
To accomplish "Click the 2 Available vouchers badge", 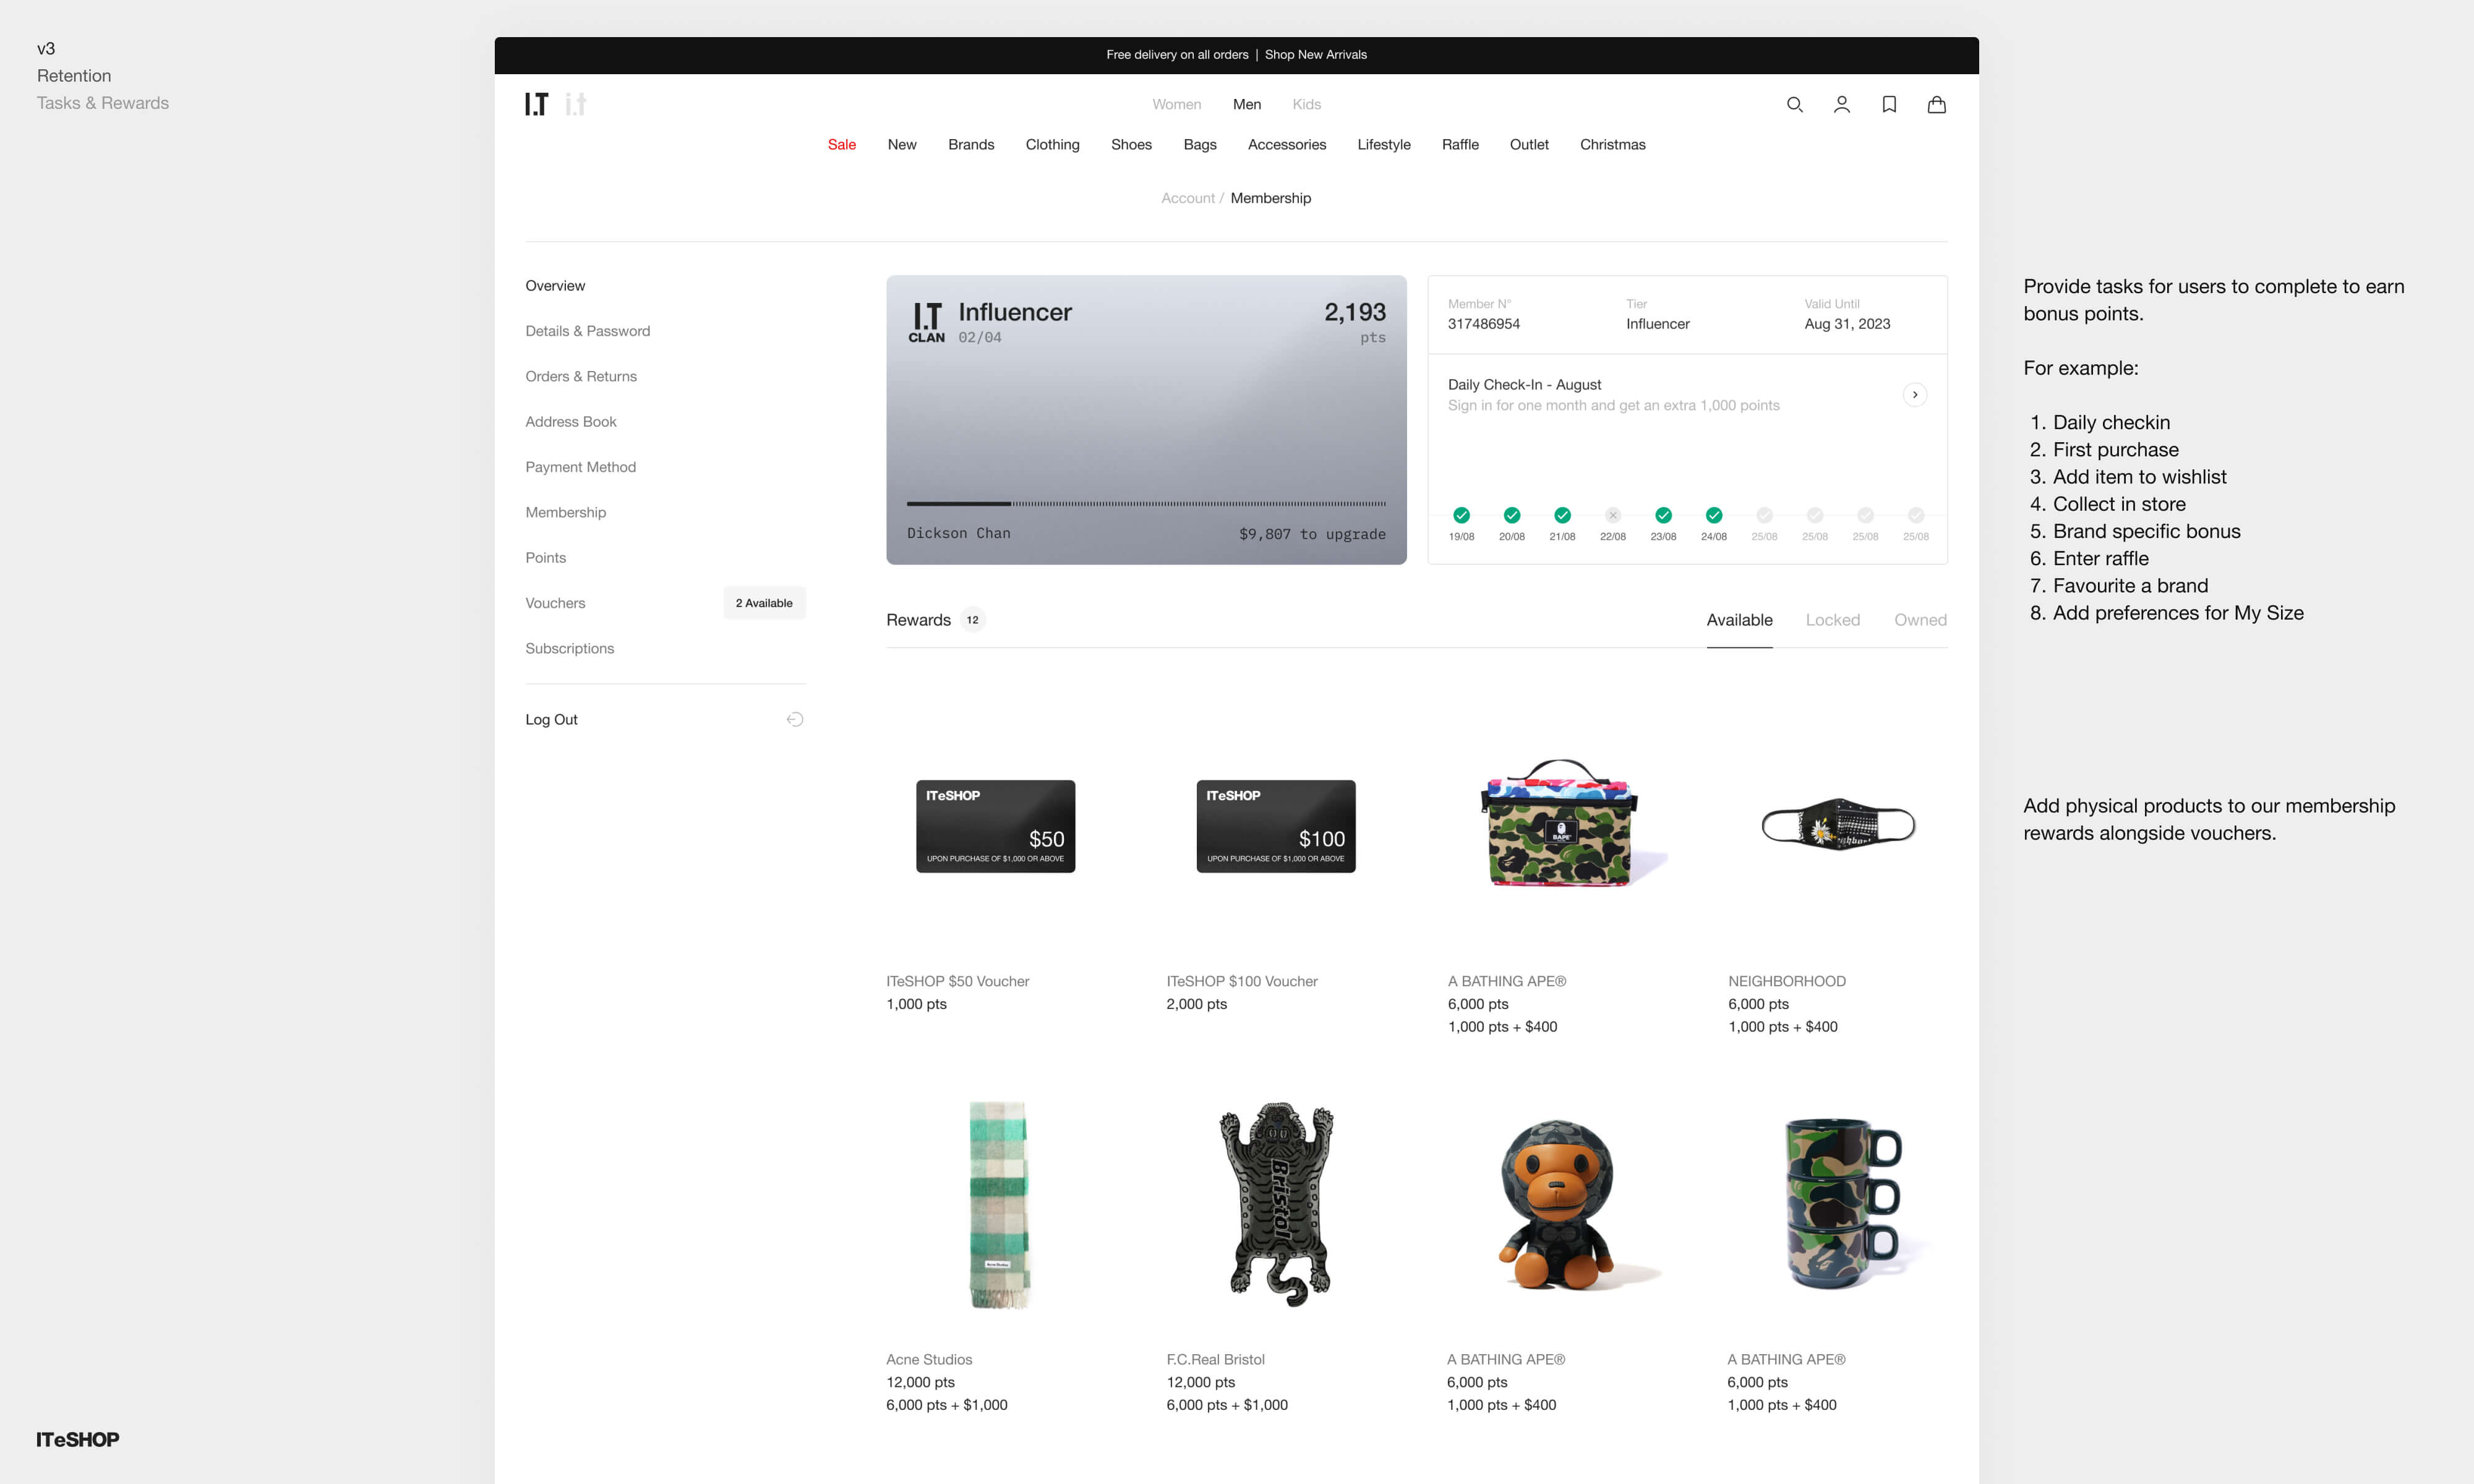I will tap(764, 603).
